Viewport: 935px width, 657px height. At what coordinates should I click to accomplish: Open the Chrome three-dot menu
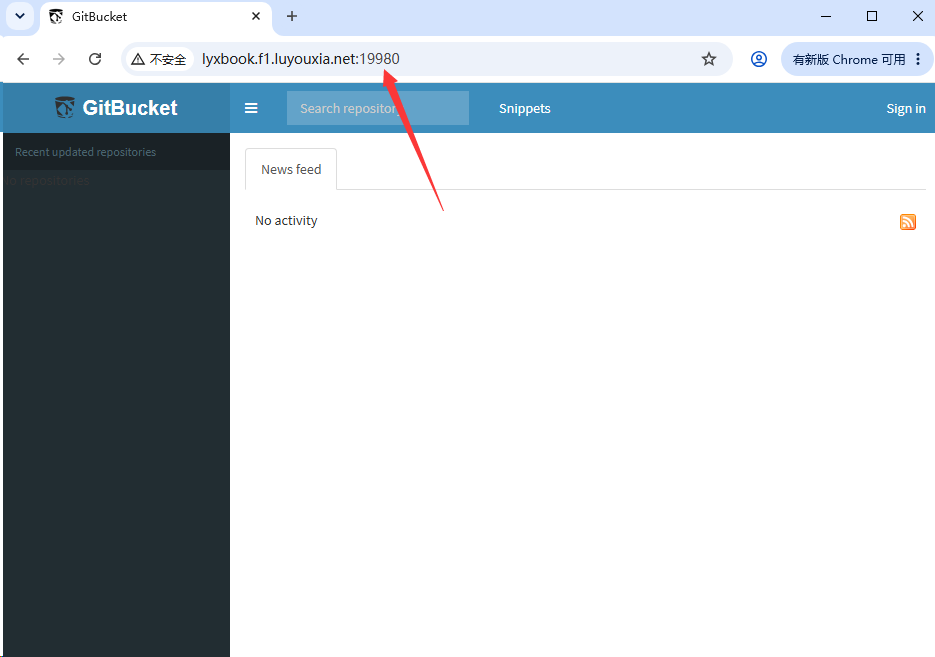click(x=918, y=59)
